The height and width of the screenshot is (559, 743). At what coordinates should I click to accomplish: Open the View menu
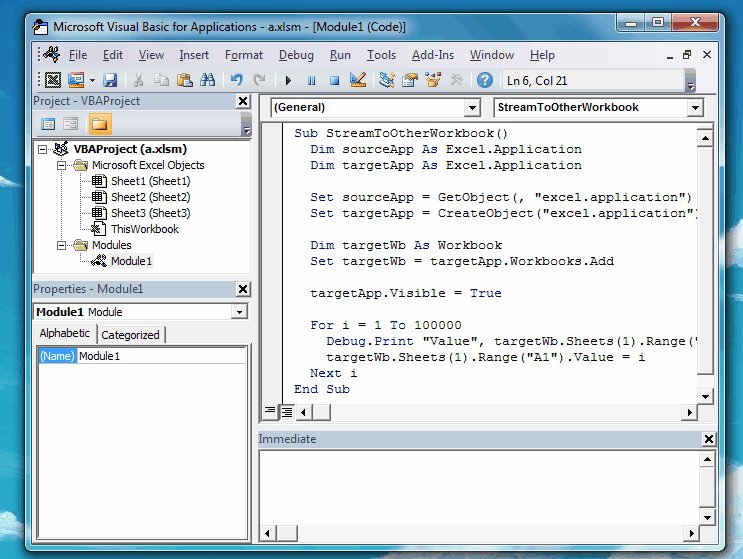[151, 55]
